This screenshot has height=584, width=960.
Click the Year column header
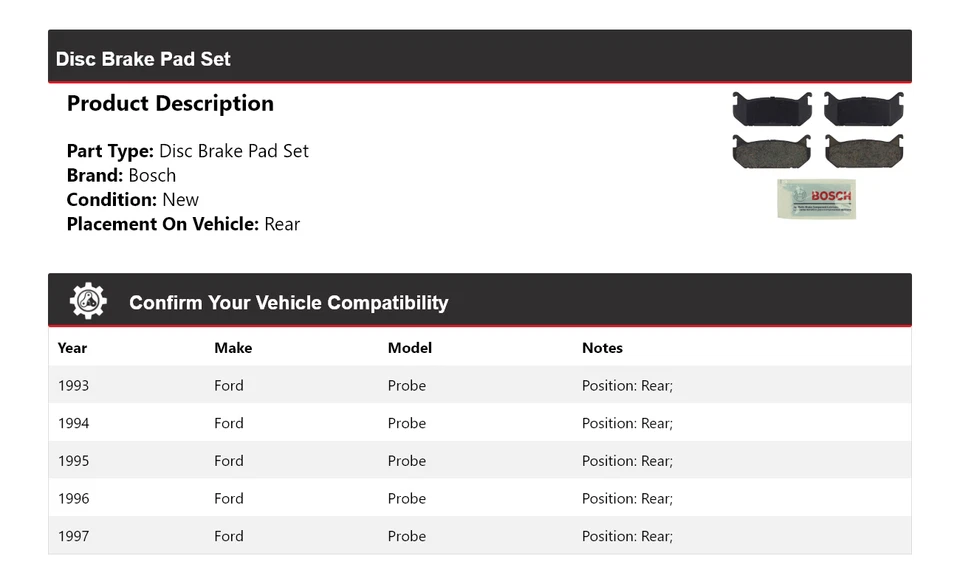pos(72,348)
